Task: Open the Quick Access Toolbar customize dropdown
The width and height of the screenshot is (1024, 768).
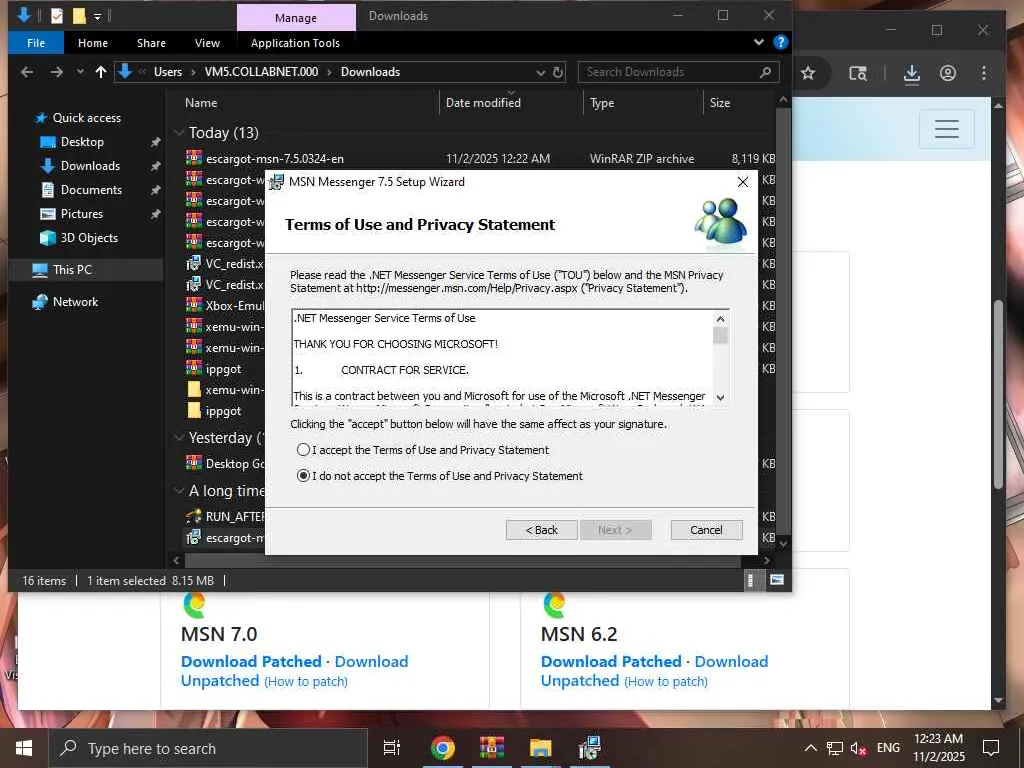Action: tap(97, 16)
